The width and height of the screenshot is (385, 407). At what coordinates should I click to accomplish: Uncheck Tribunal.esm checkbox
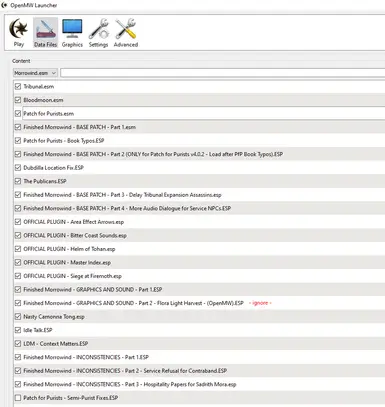pos(18,86)
